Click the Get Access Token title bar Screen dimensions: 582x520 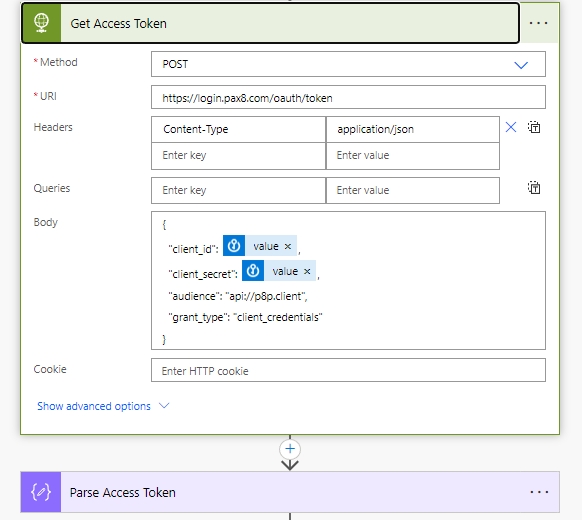coord(270,23)
